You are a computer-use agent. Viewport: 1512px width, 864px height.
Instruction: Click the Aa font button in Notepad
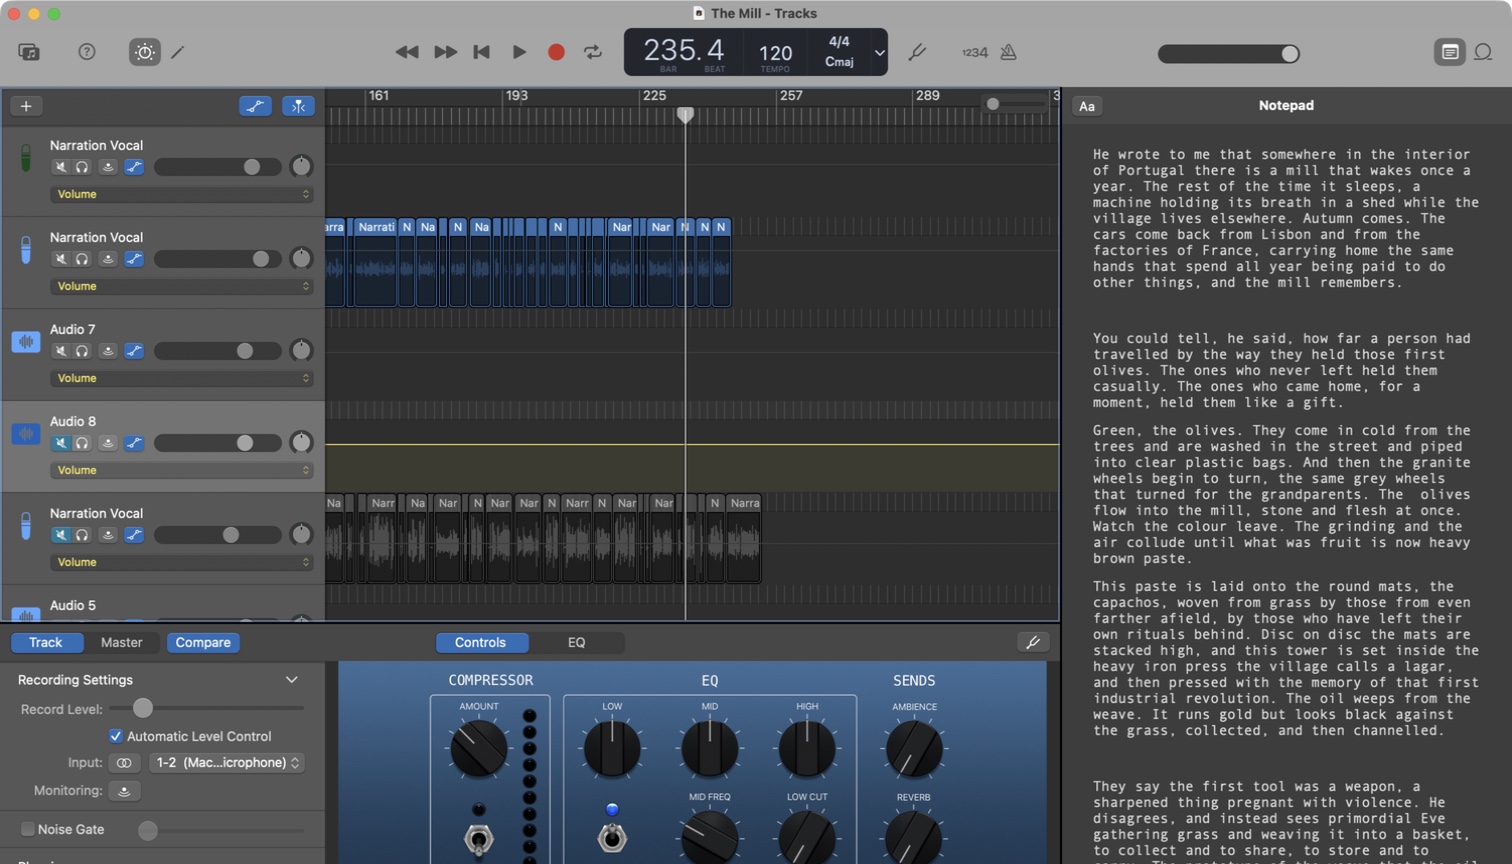tap(1087, 106)
